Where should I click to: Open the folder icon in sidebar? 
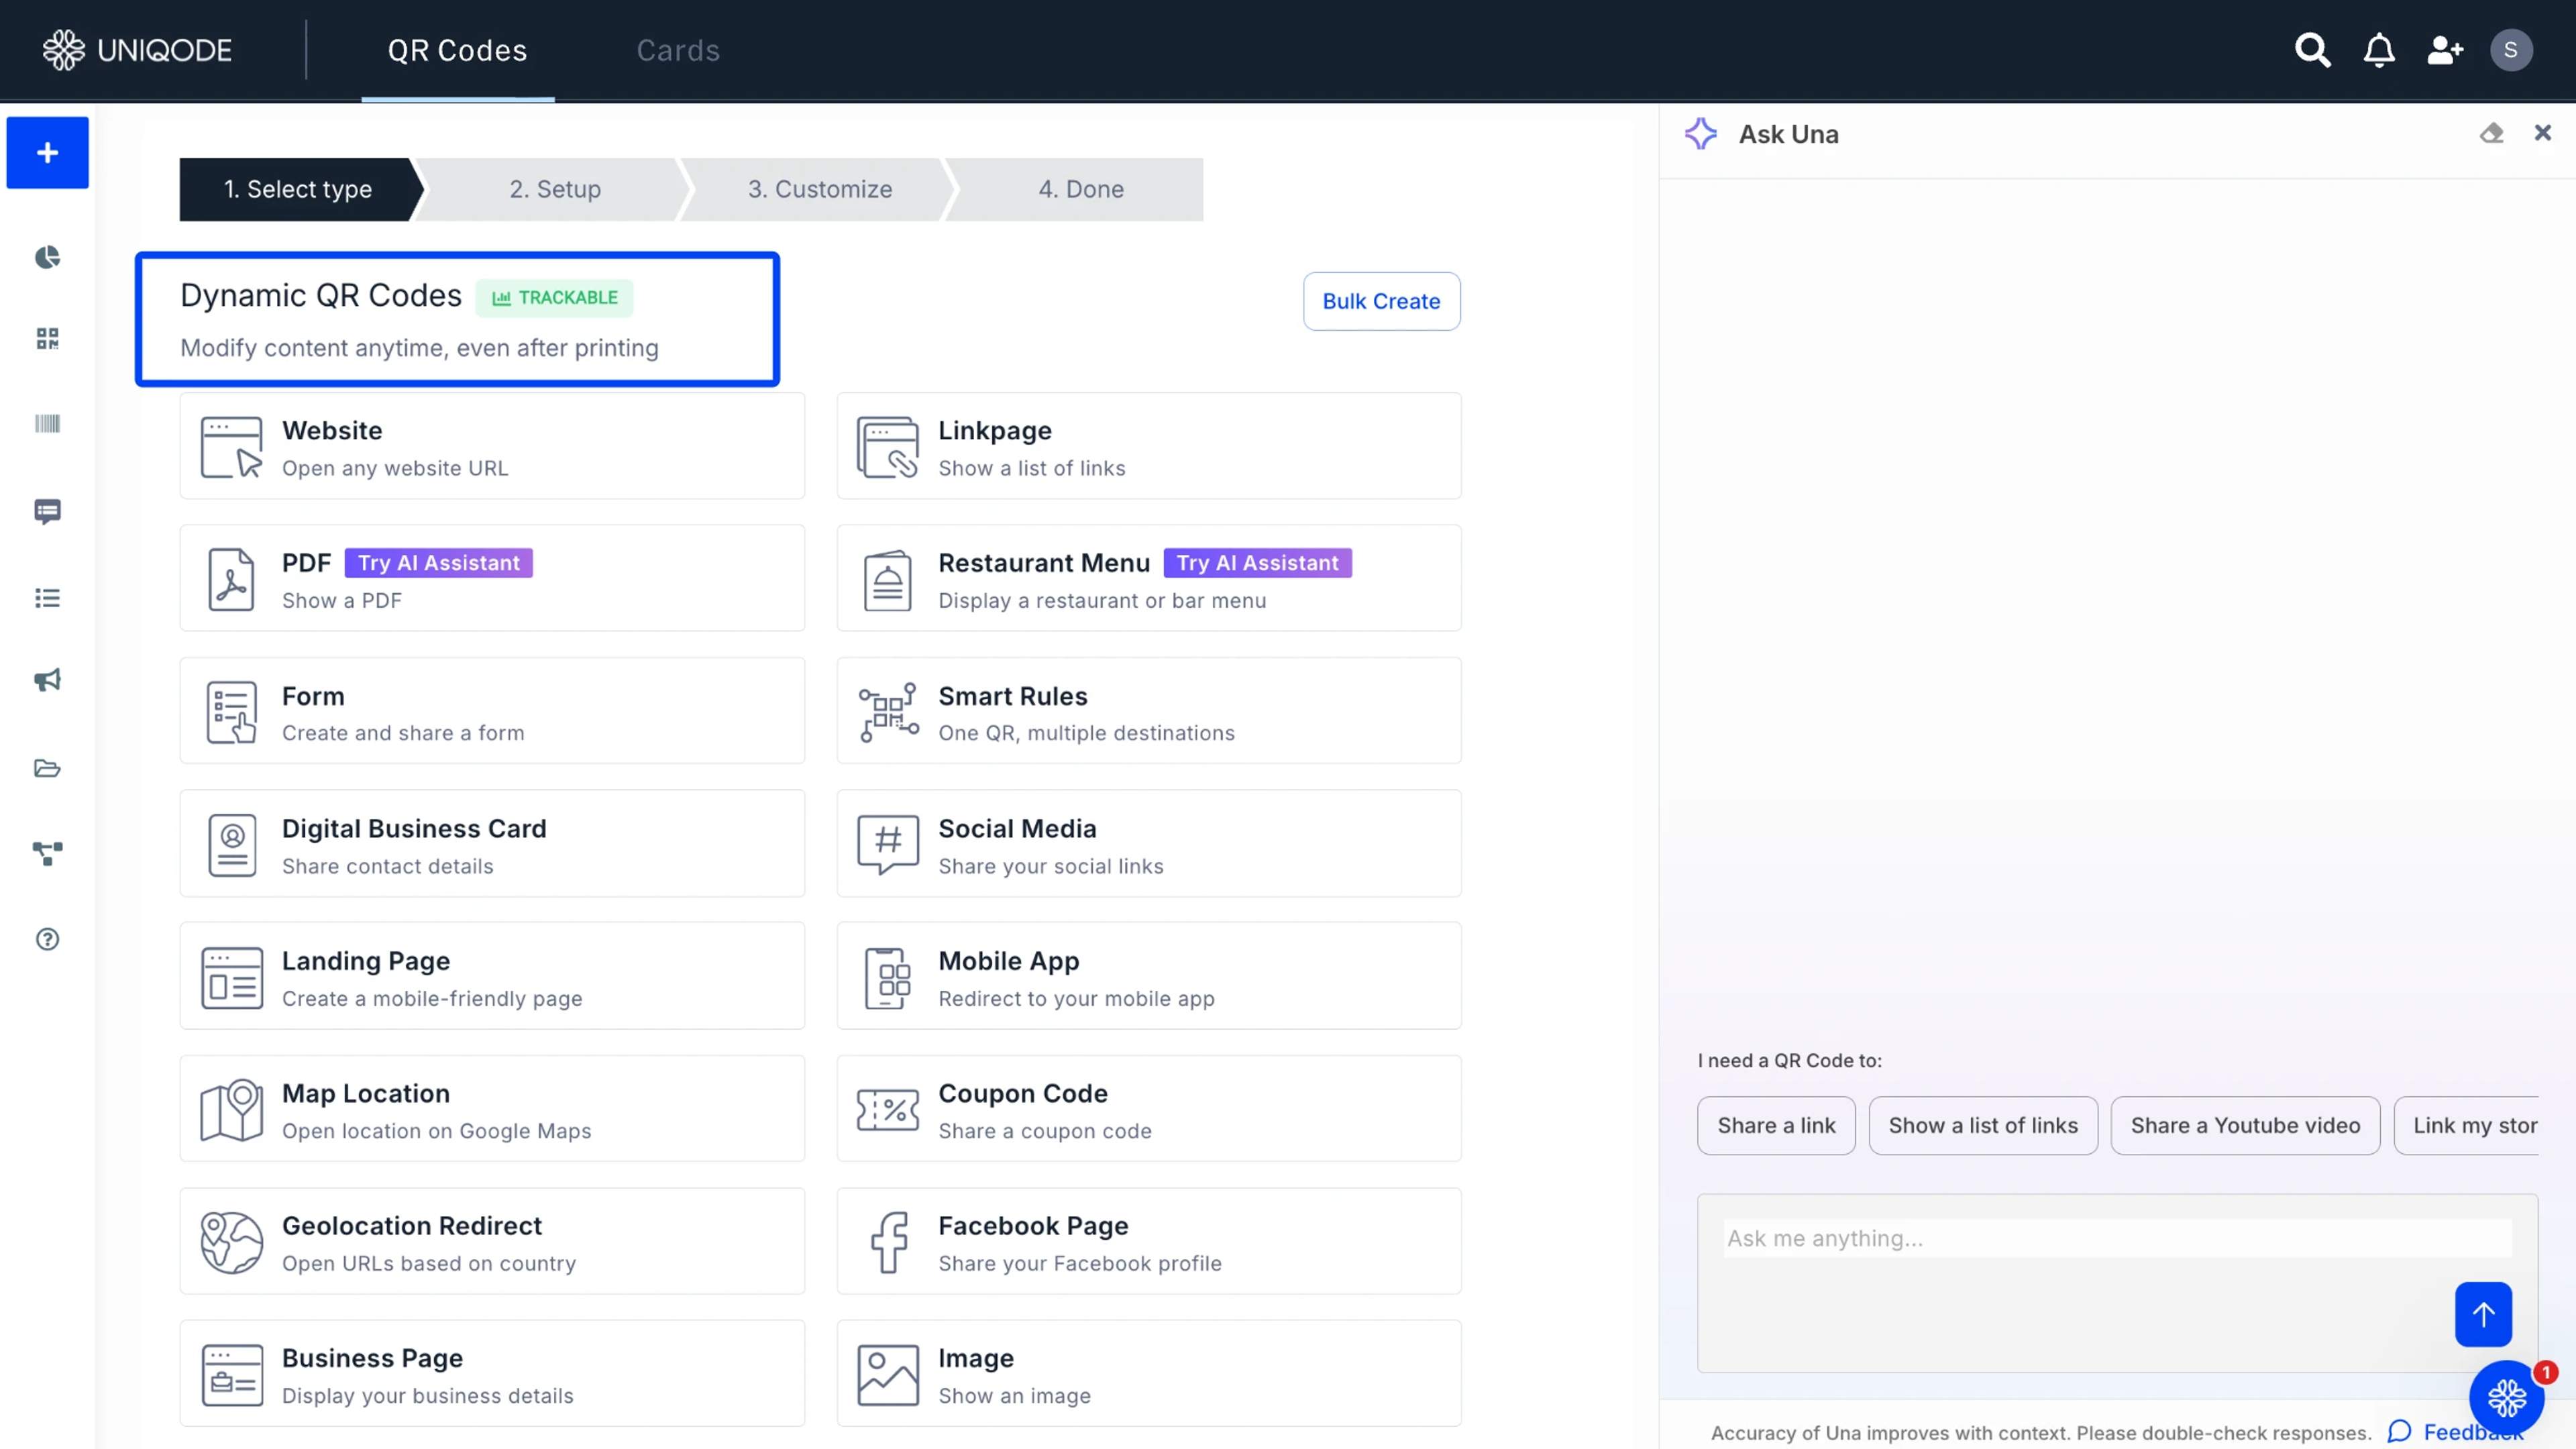coord(47,768)
